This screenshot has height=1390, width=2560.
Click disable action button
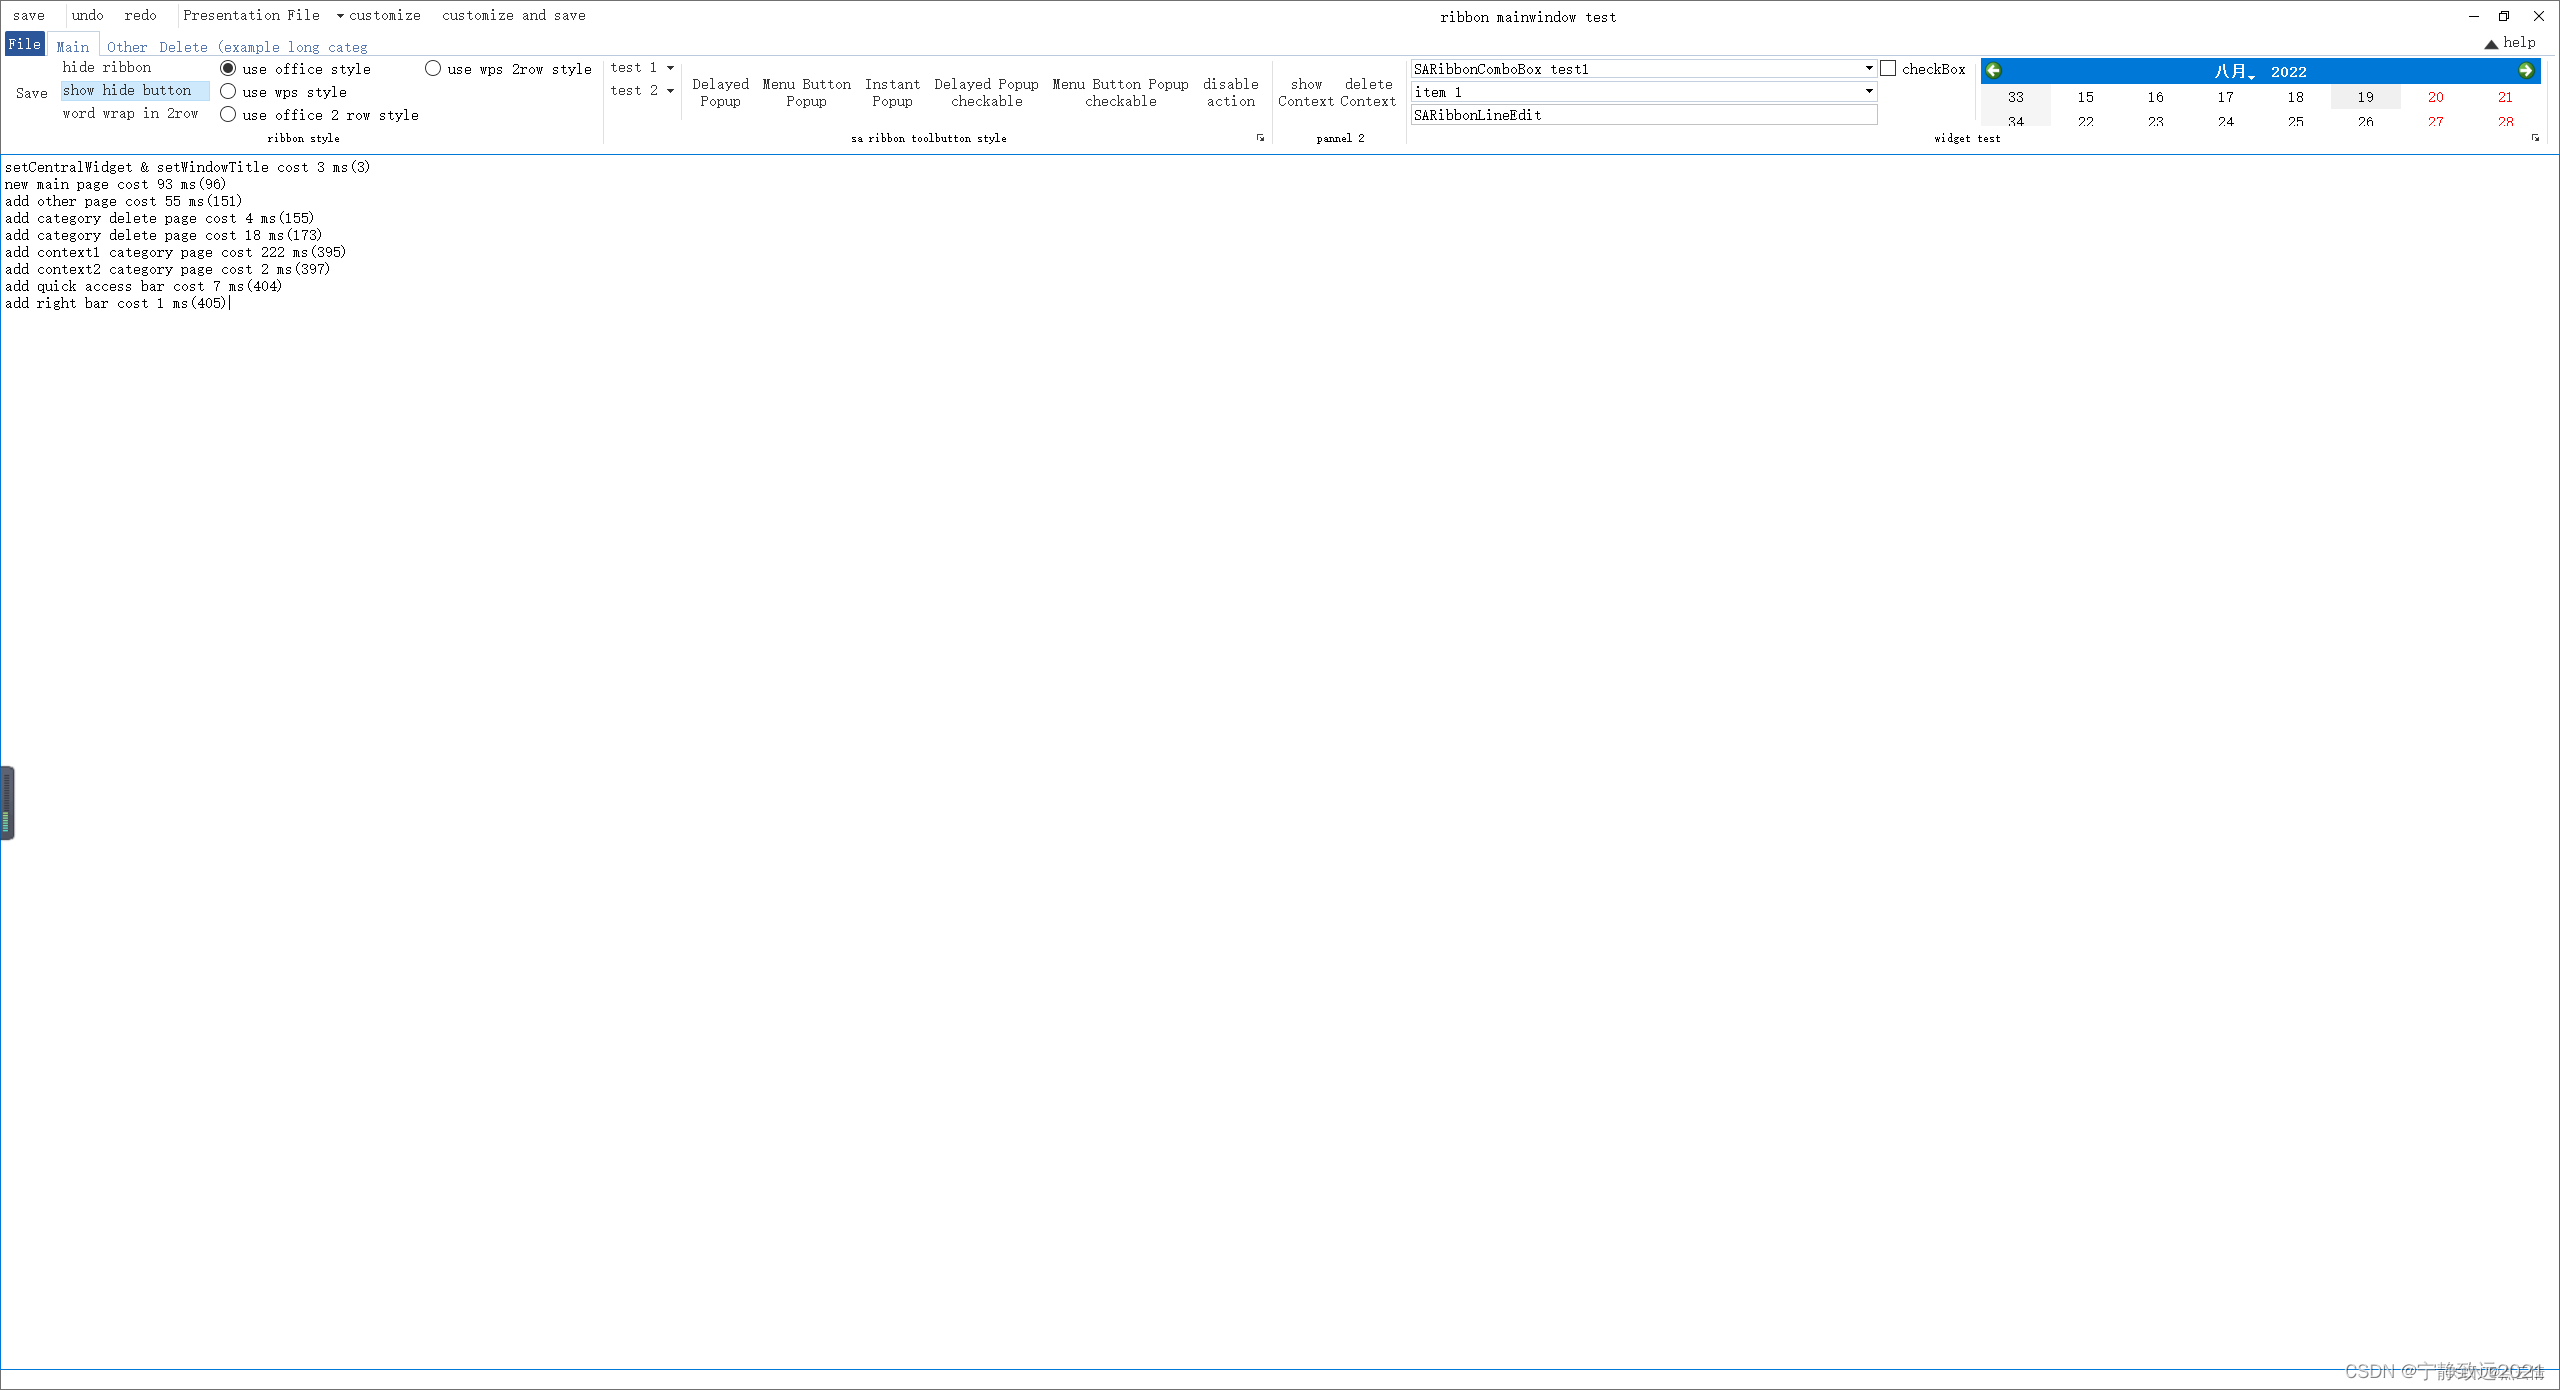coord(1231,93)
